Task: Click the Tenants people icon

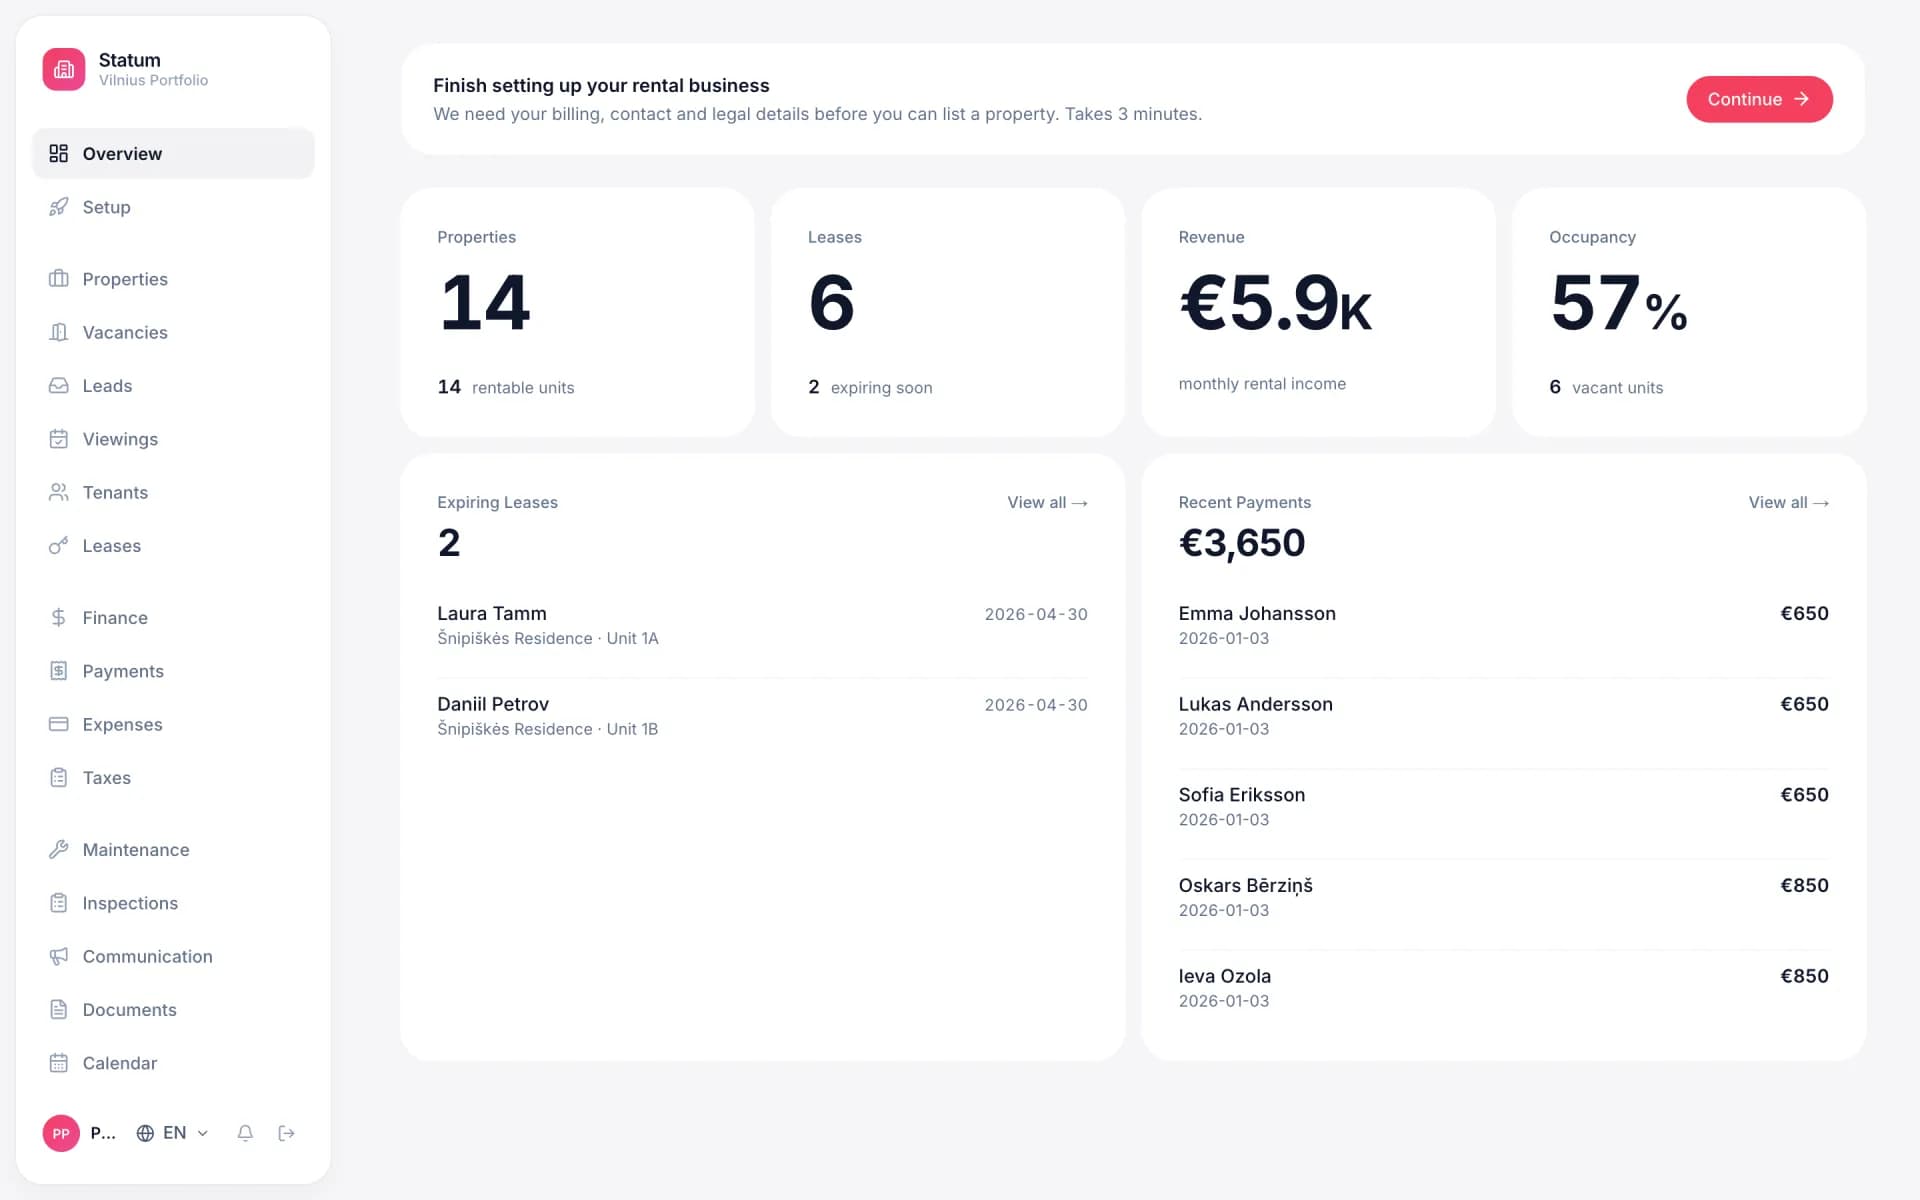Action: (x=59, y=492)
